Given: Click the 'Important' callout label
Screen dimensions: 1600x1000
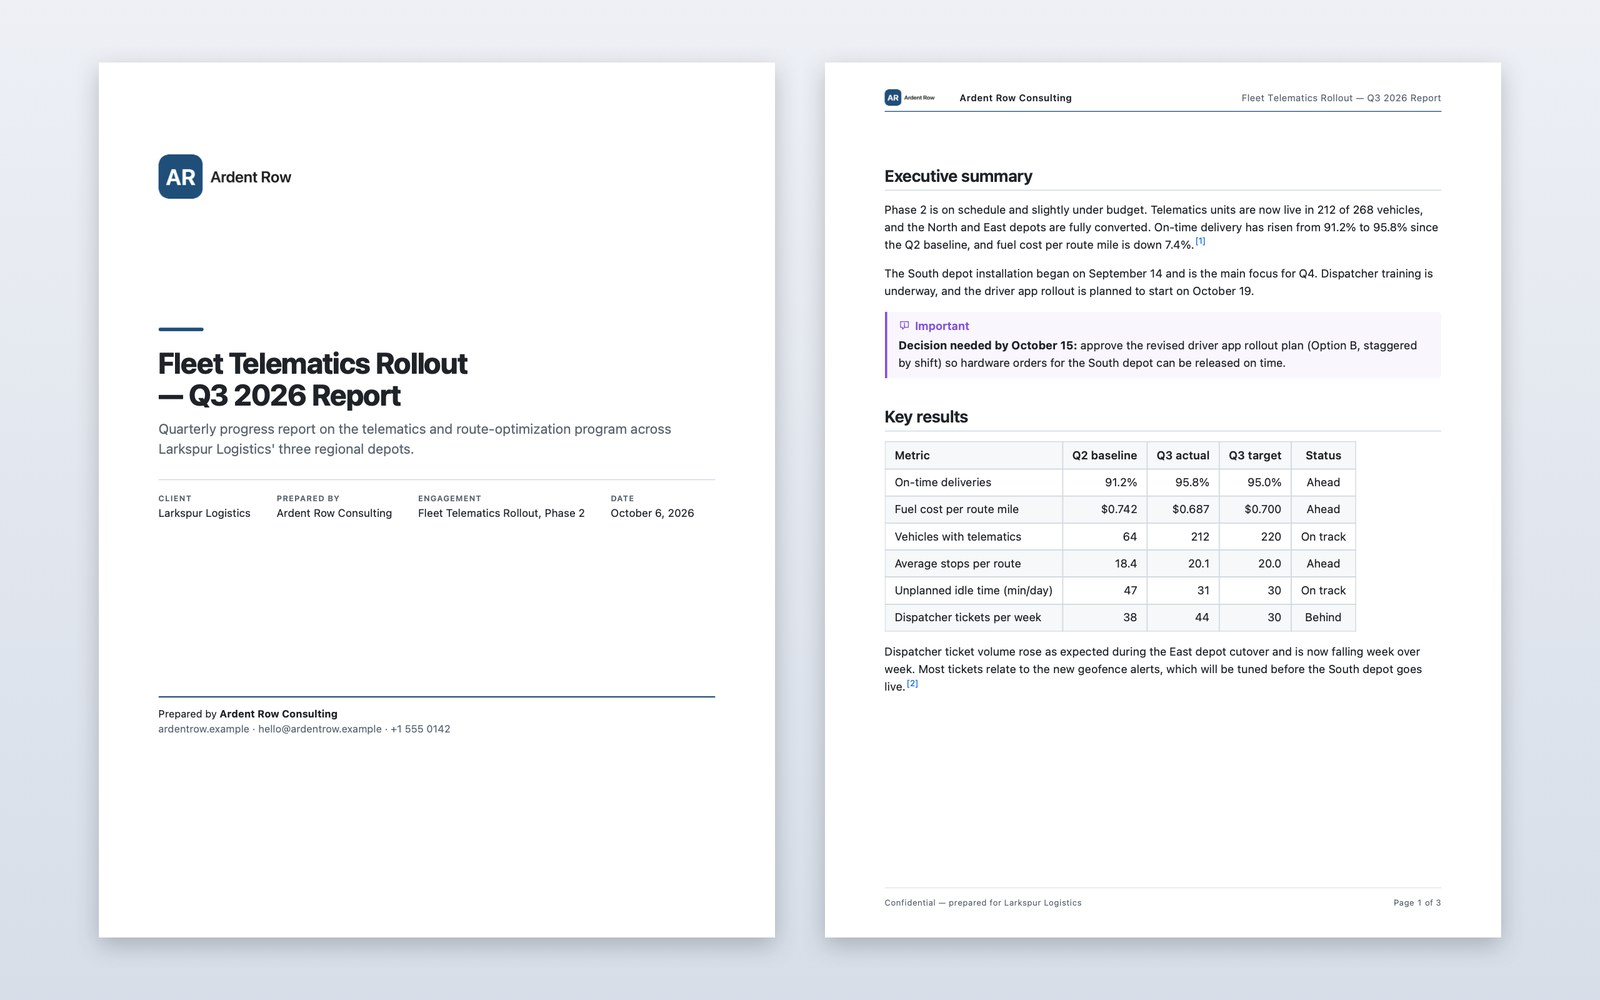Looking at the screenshot, I should (x=942, y=326).
